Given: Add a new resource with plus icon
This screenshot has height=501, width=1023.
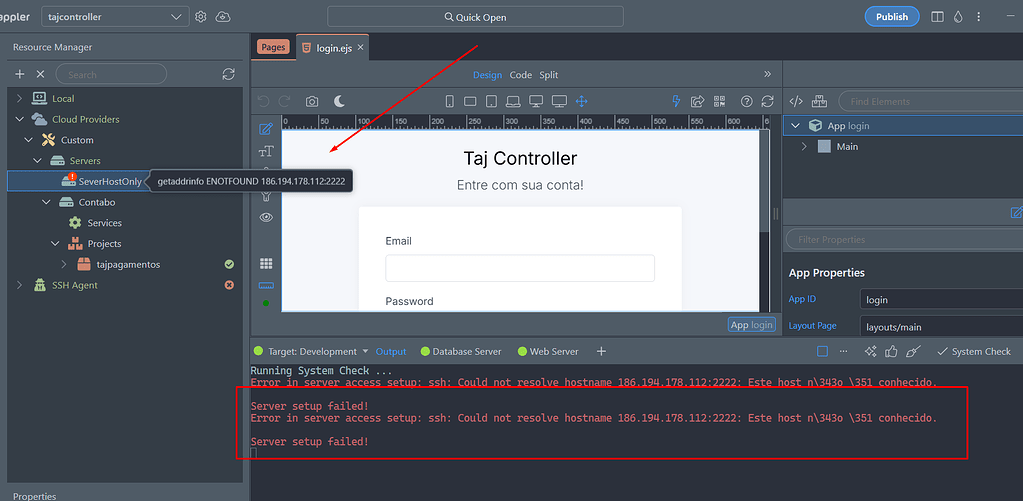Looking at the screenshot, I should coord(20,74).
